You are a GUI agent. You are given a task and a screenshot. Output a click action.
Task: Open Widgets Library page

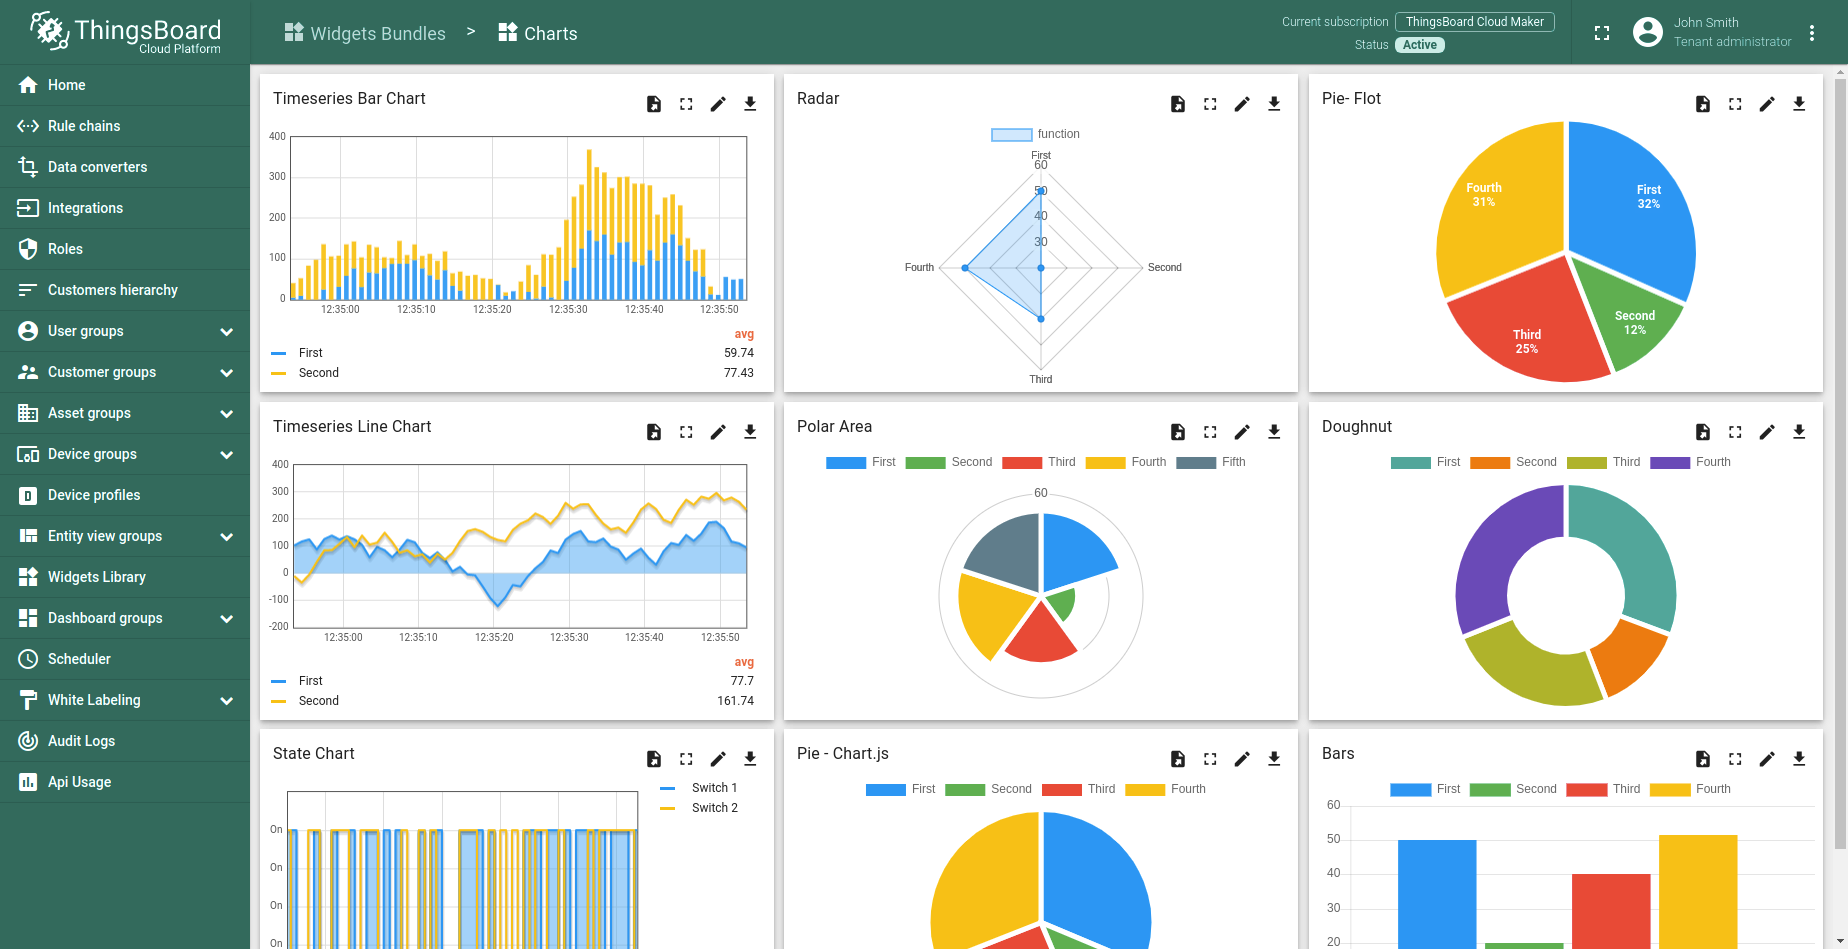[x=125, y=577]
